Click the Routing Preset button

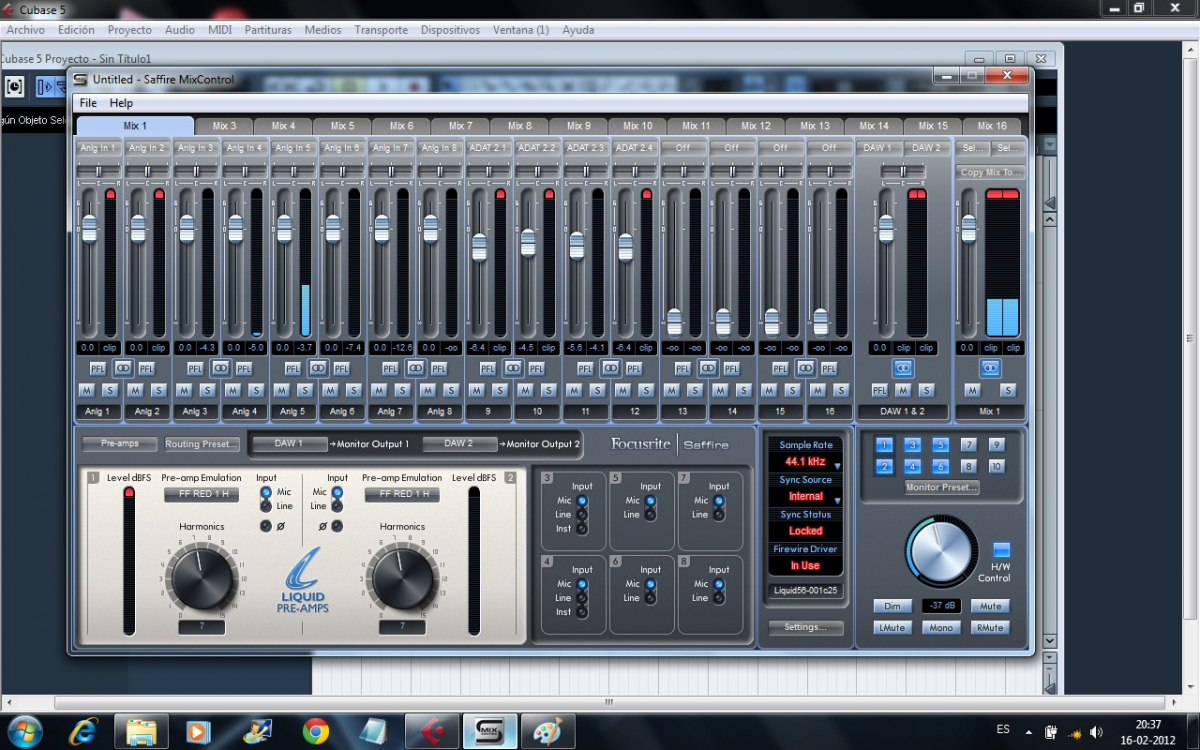[x=201, y=444]
